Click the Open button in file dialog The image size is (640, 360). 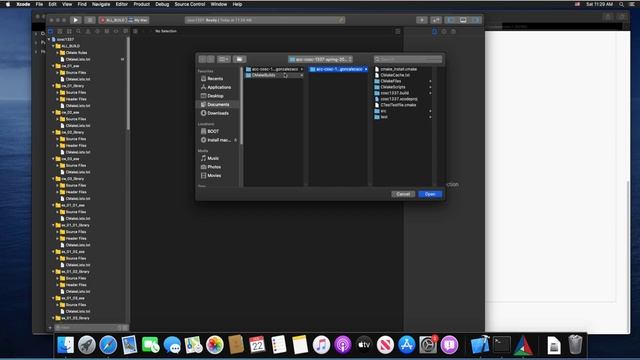tap(430, 194)
